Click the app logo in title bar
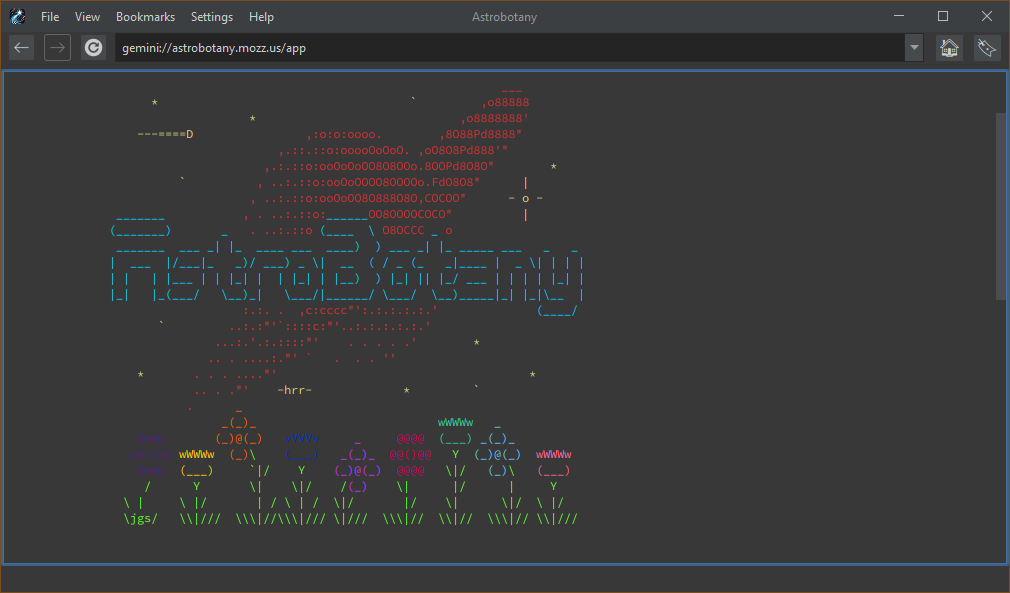This screenshot has width=1010, height=593. coord(17,17)
